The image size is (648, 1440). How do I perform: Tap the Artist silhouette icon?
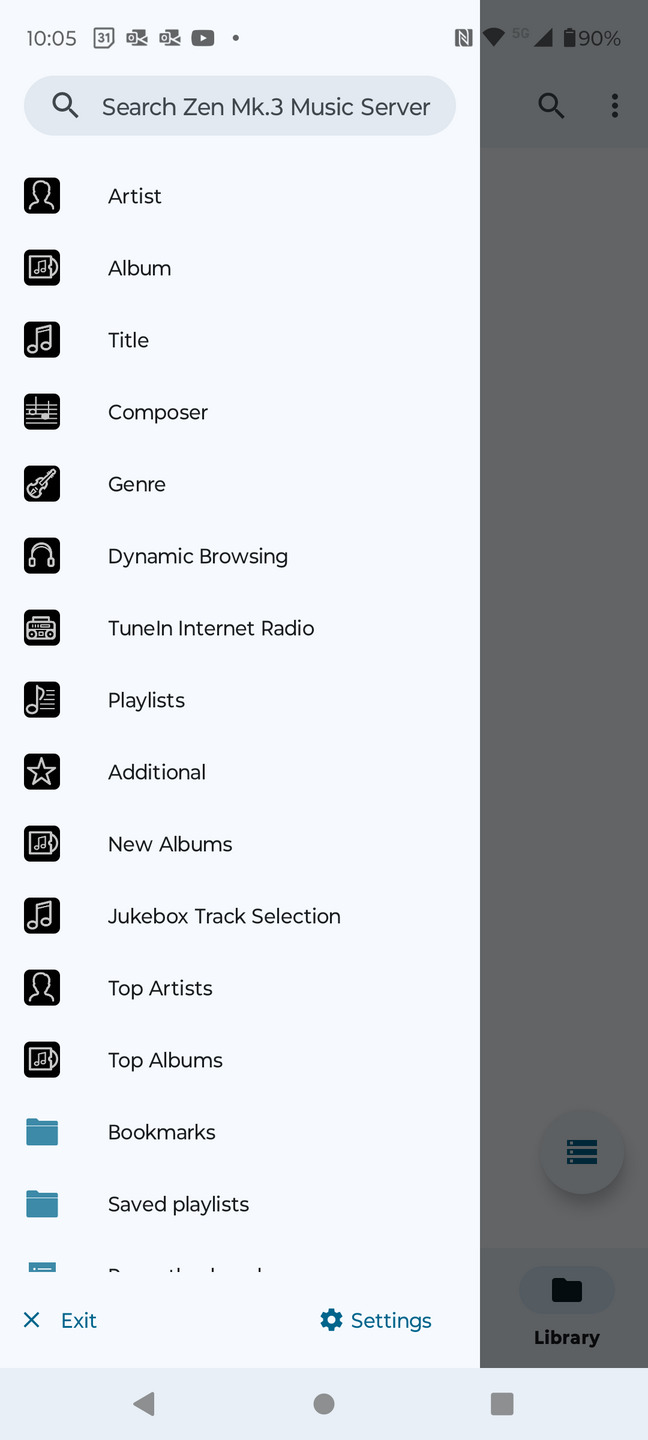click(x=42, y=196)
